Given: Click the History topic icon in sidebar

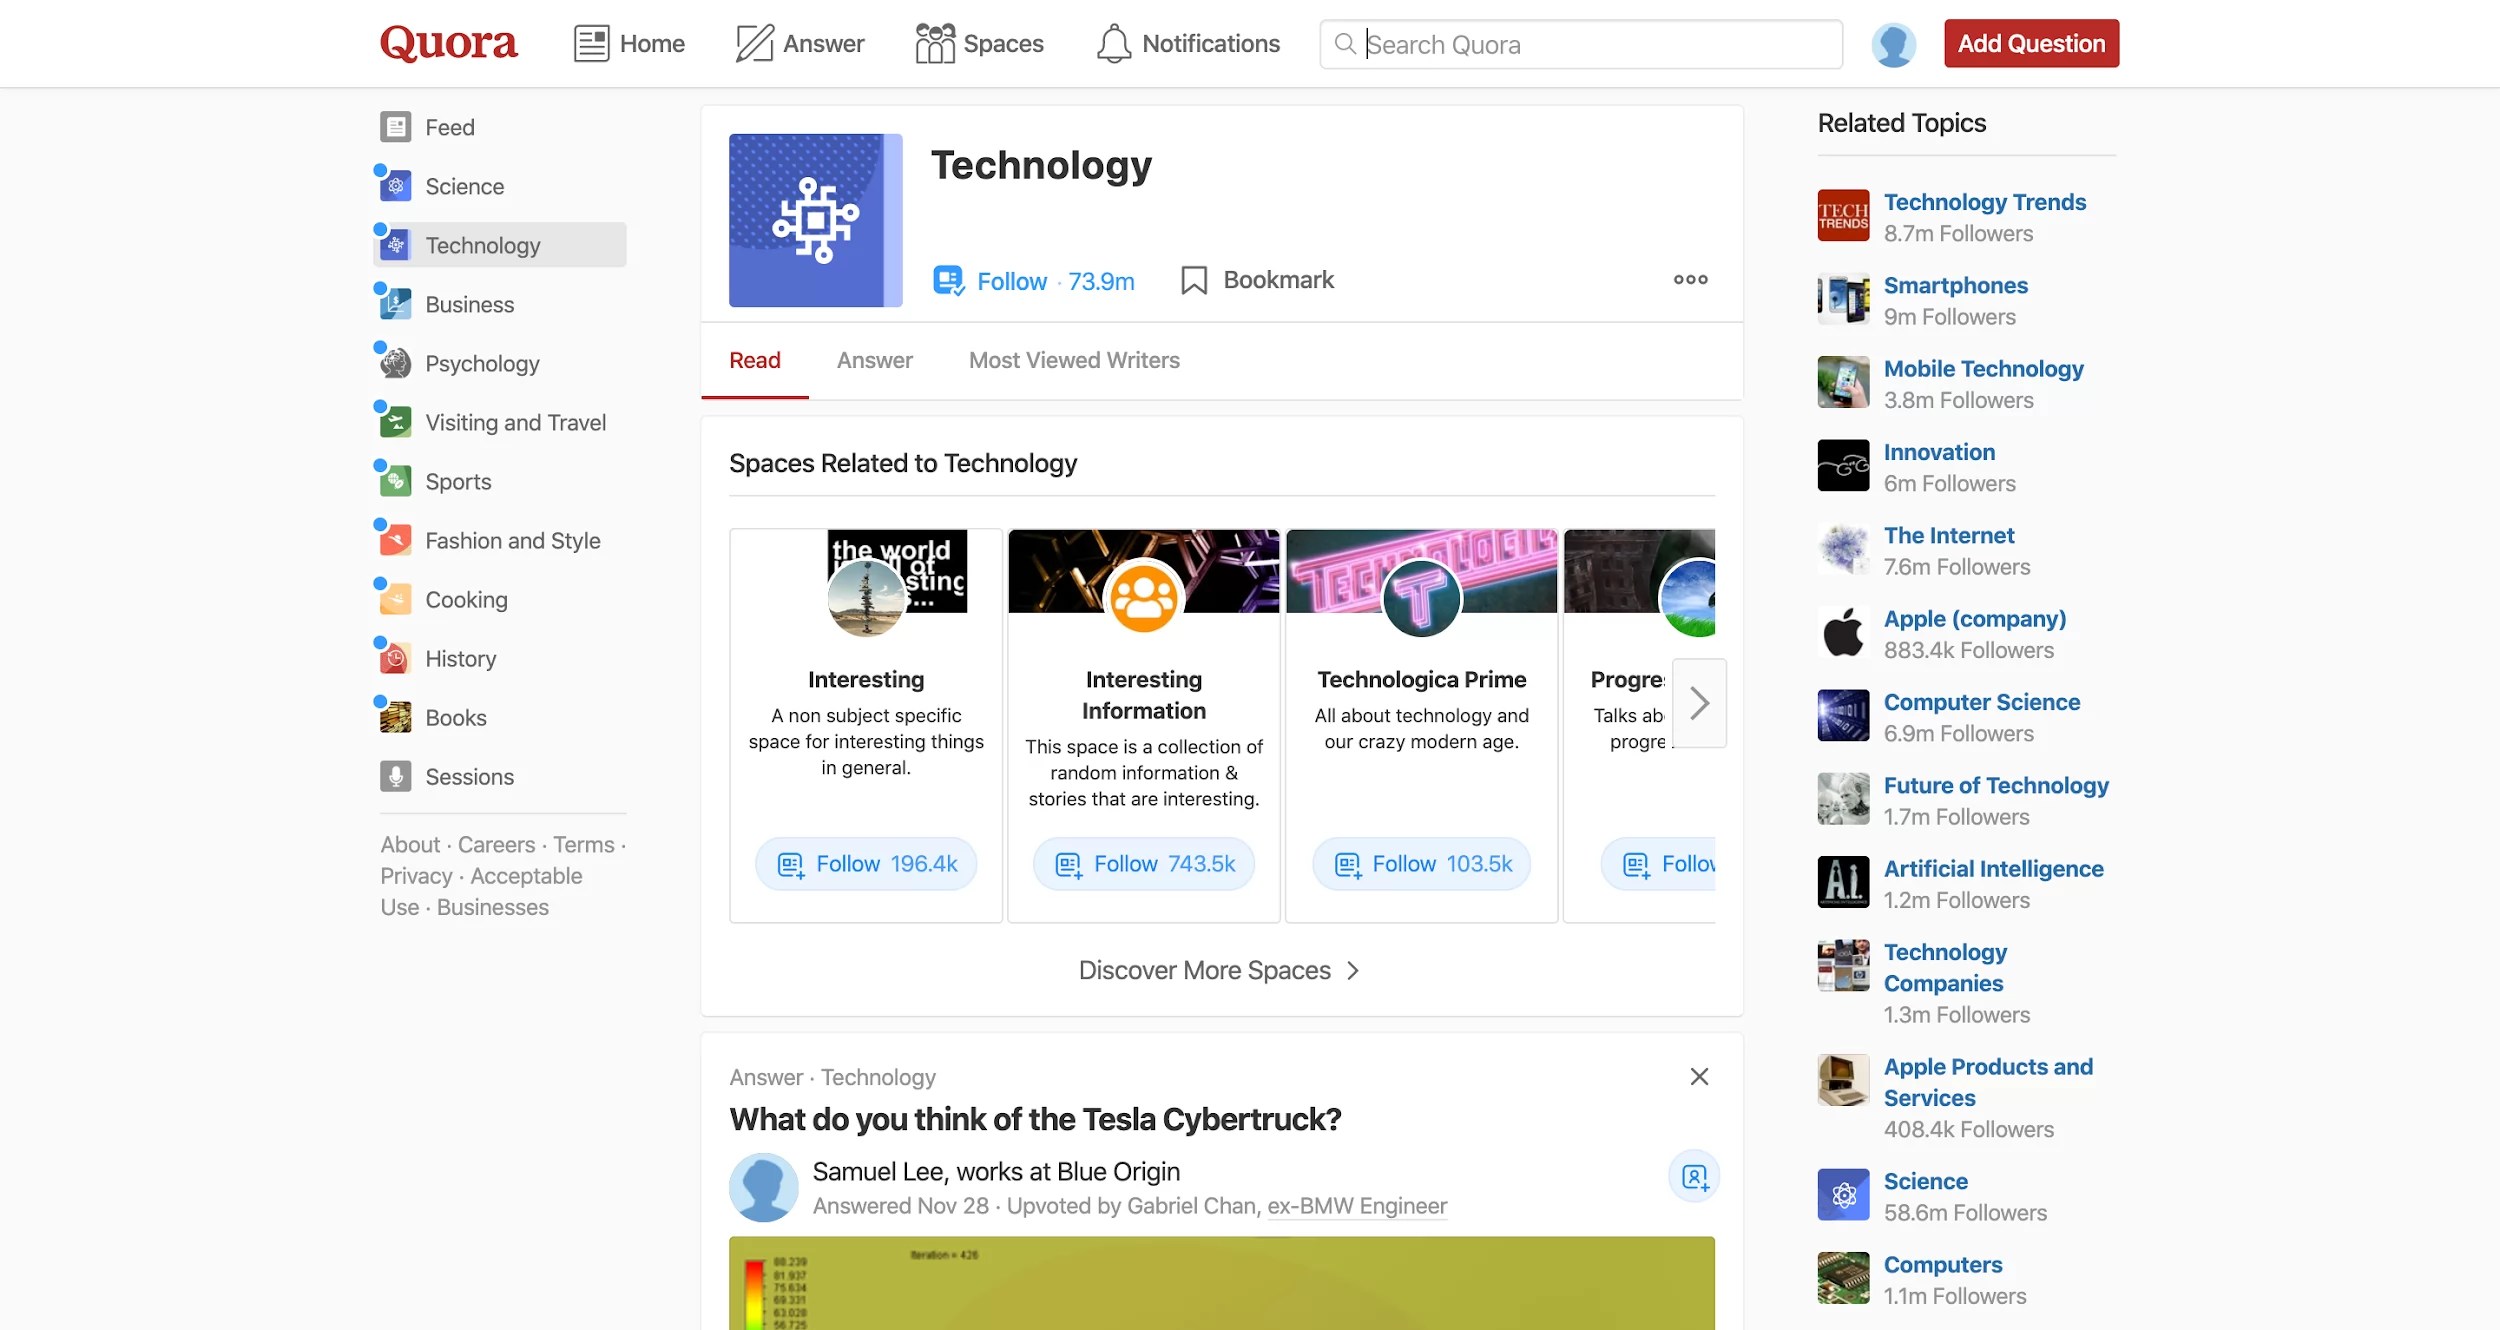Looking at the screenshot, I should [396, 658].
